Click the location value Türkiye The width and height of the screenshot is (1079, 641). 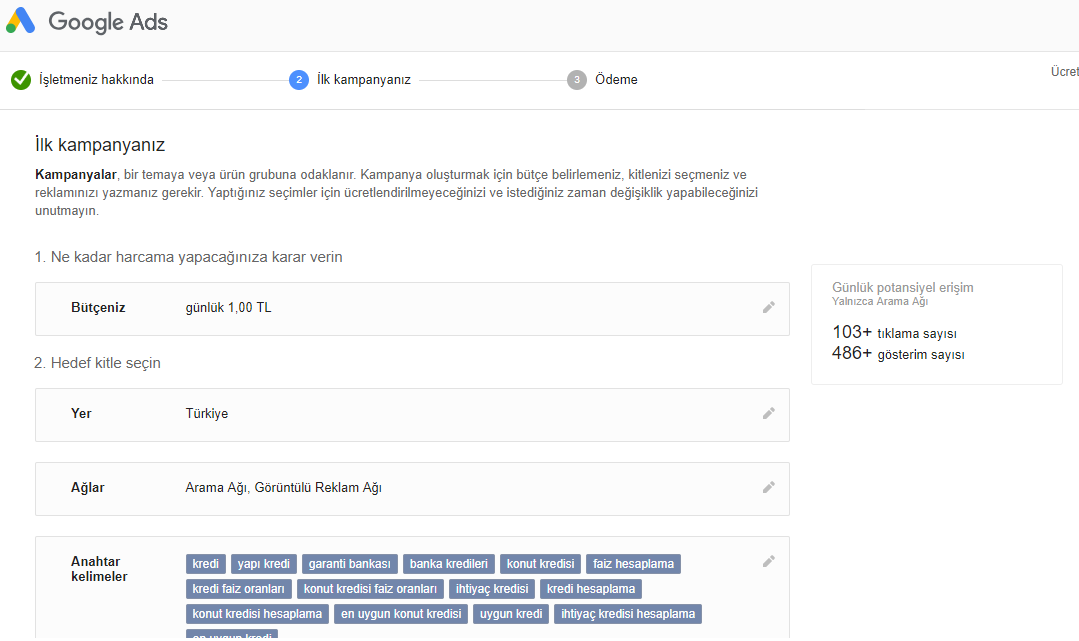click(206, 414)
